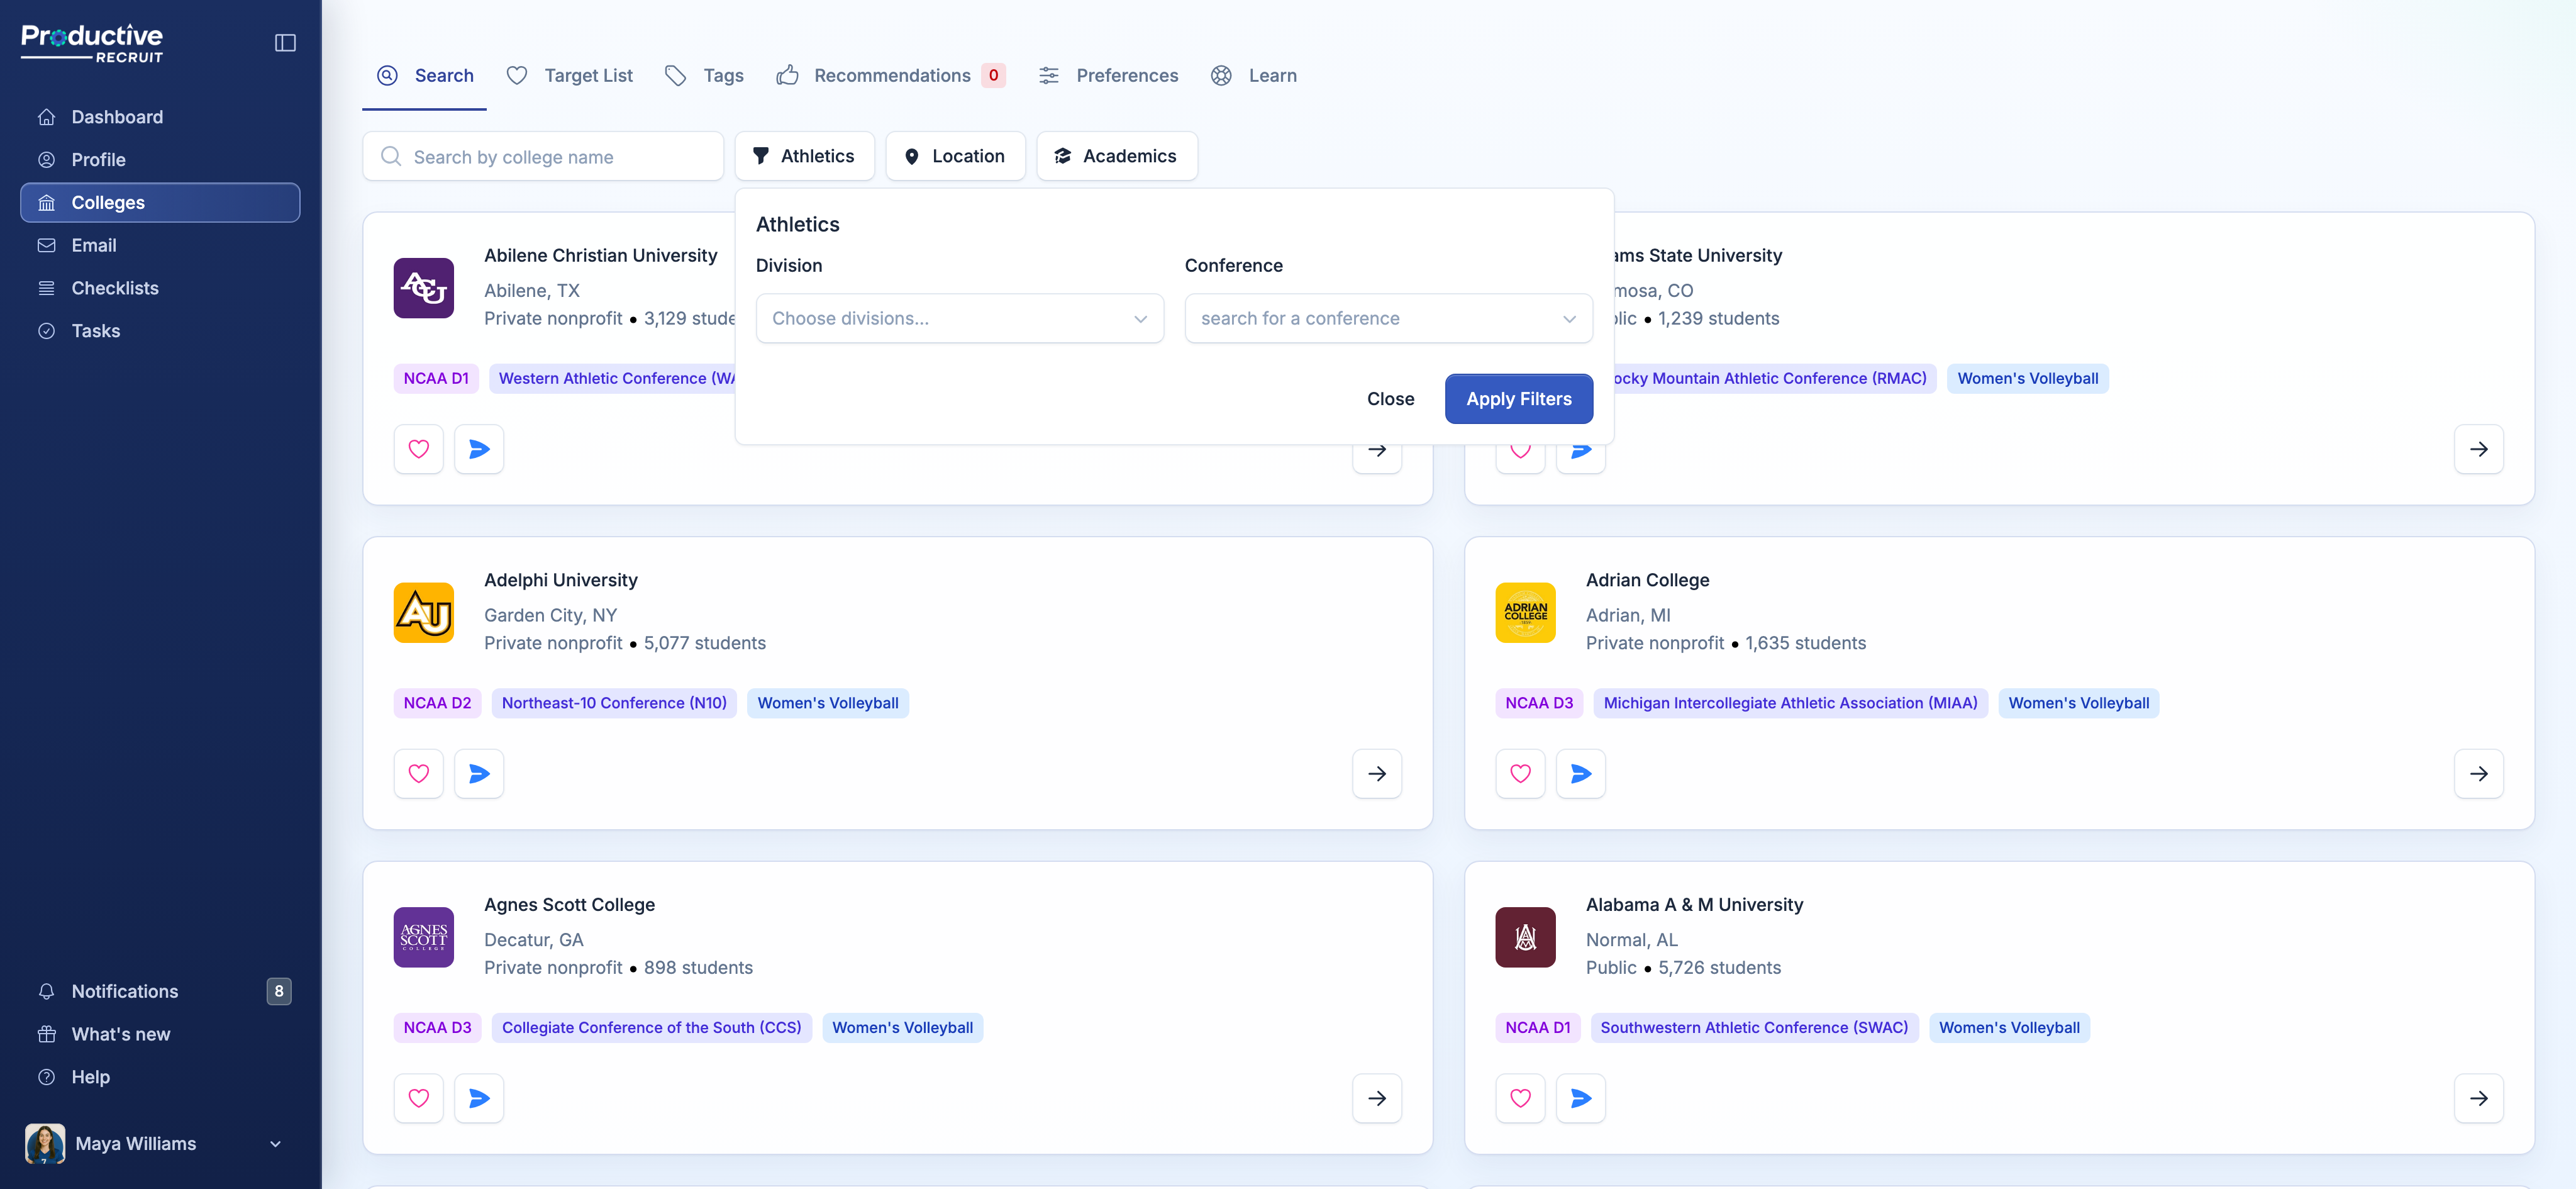Image resolution: width=2576 pixels, height=1189 pixels.
Task: Open What's new in sidebar
Action: (160, 1034)
